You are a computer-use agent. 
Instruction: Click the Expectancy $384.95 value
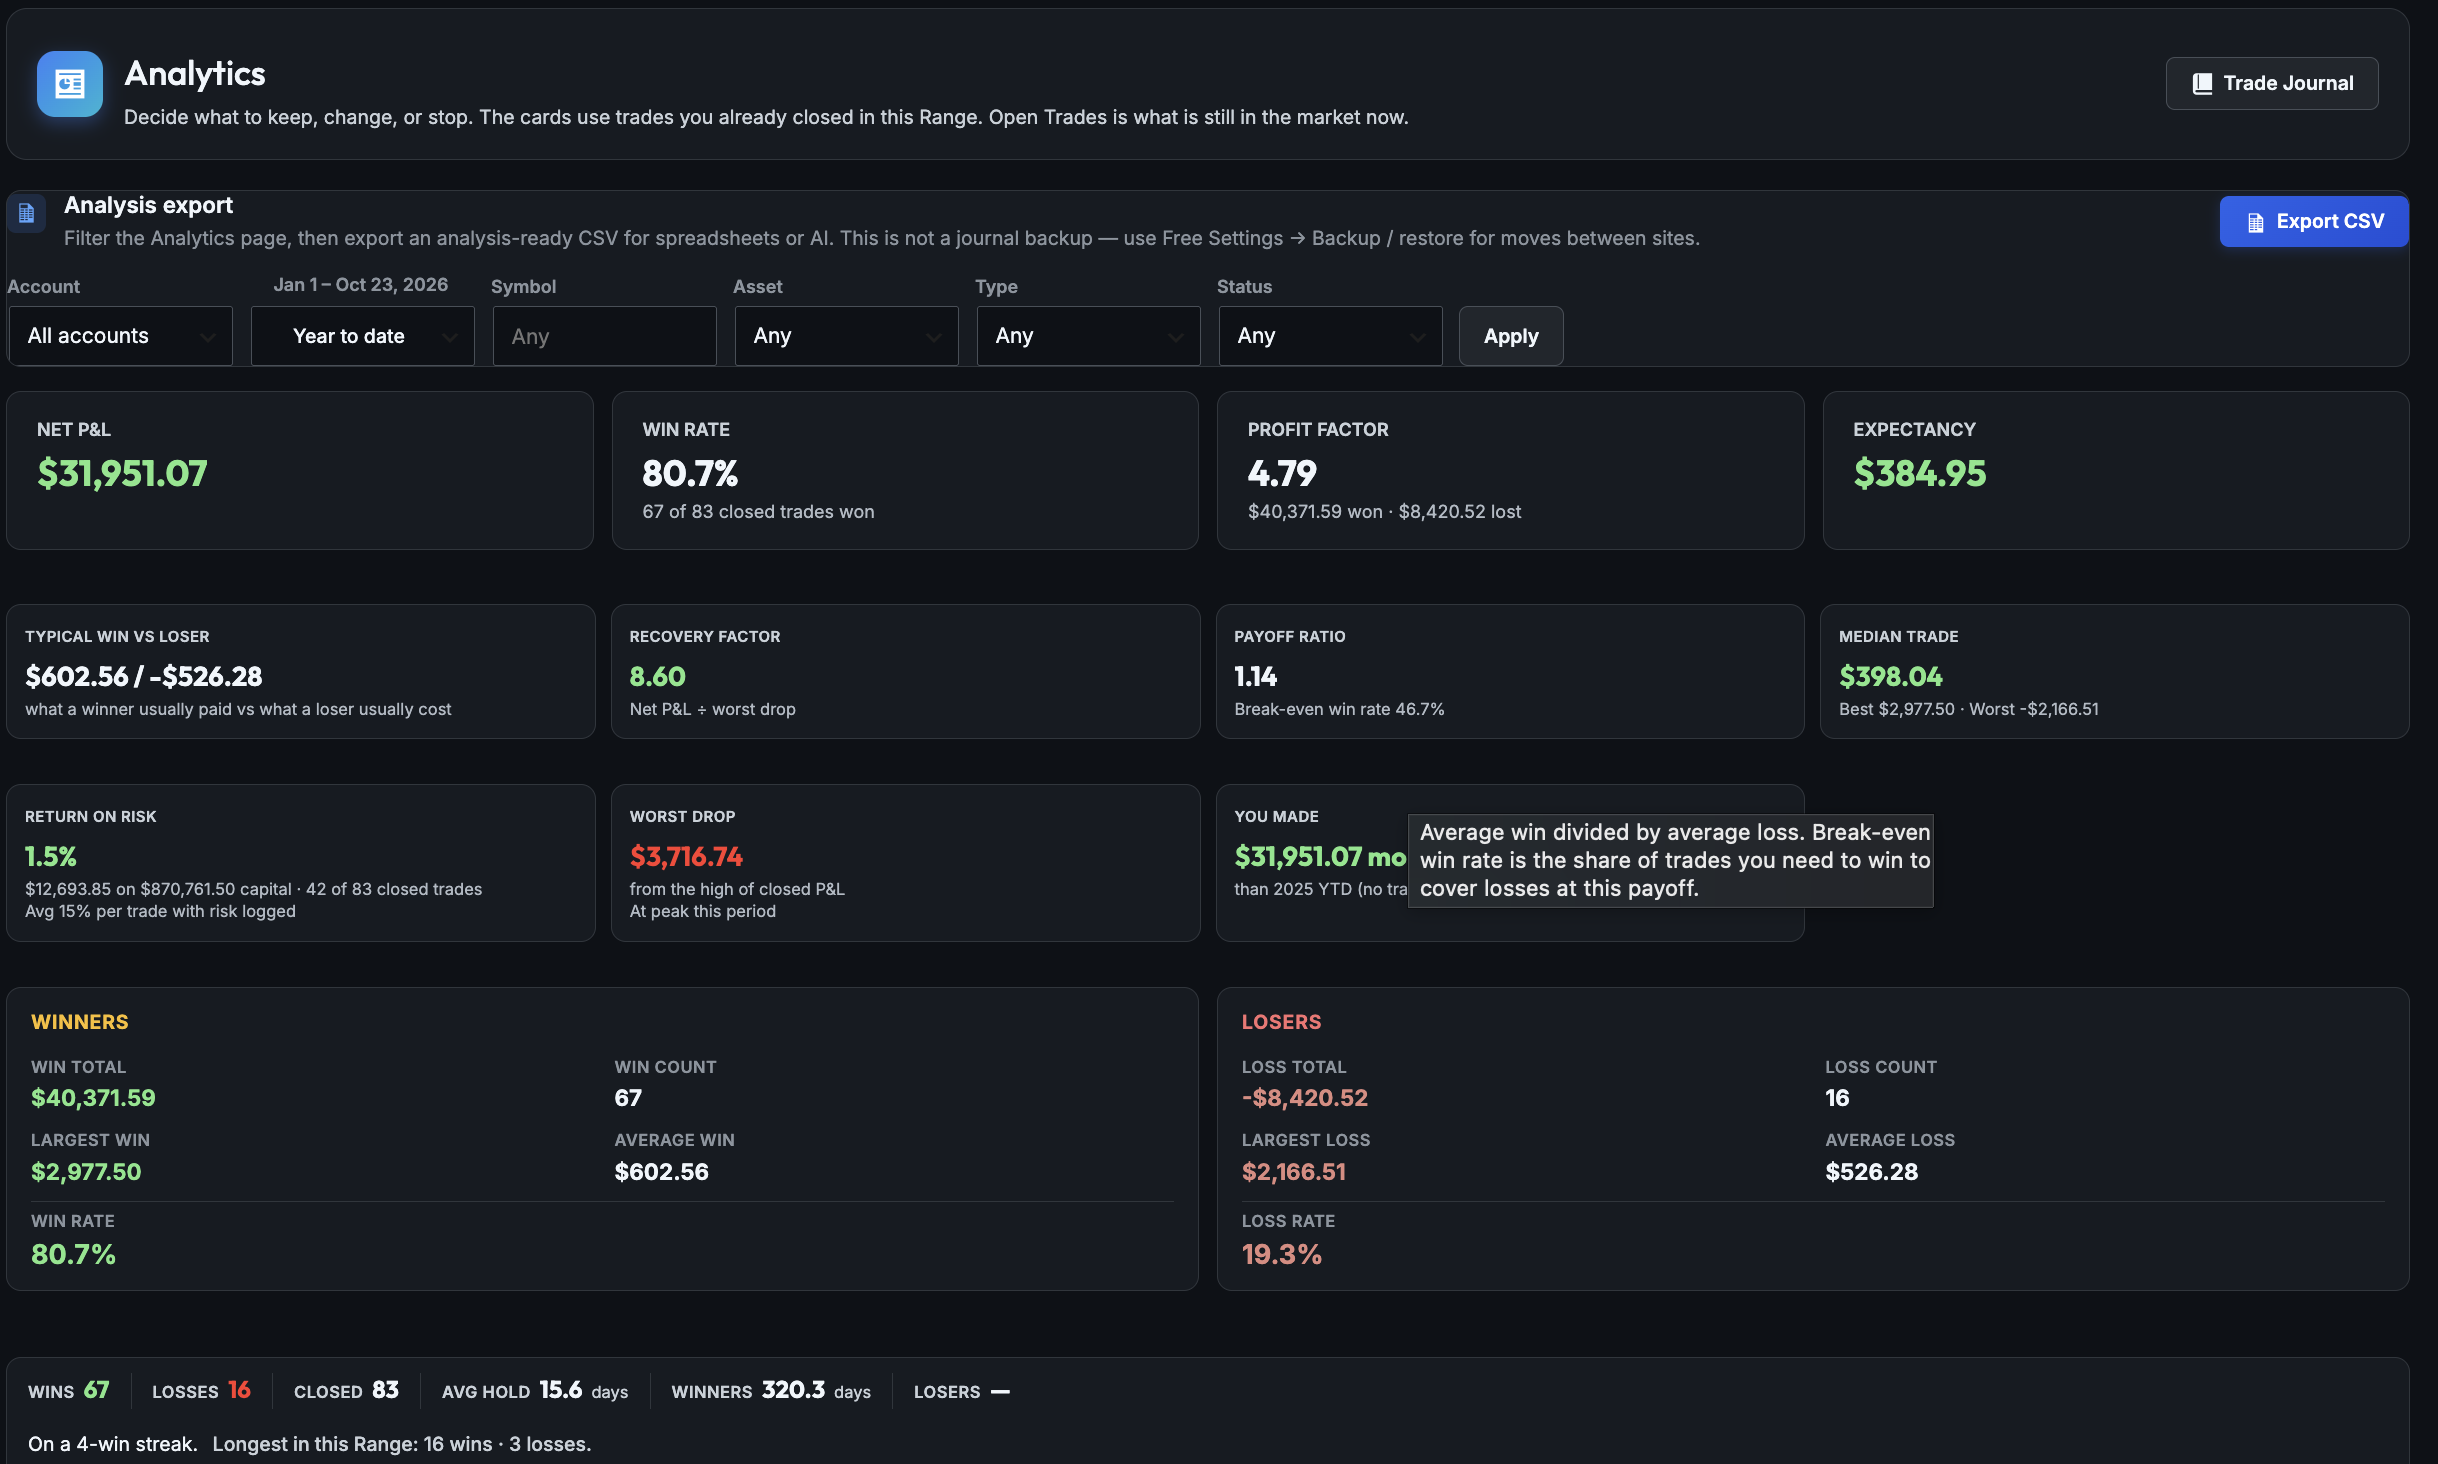point(1920,473)
